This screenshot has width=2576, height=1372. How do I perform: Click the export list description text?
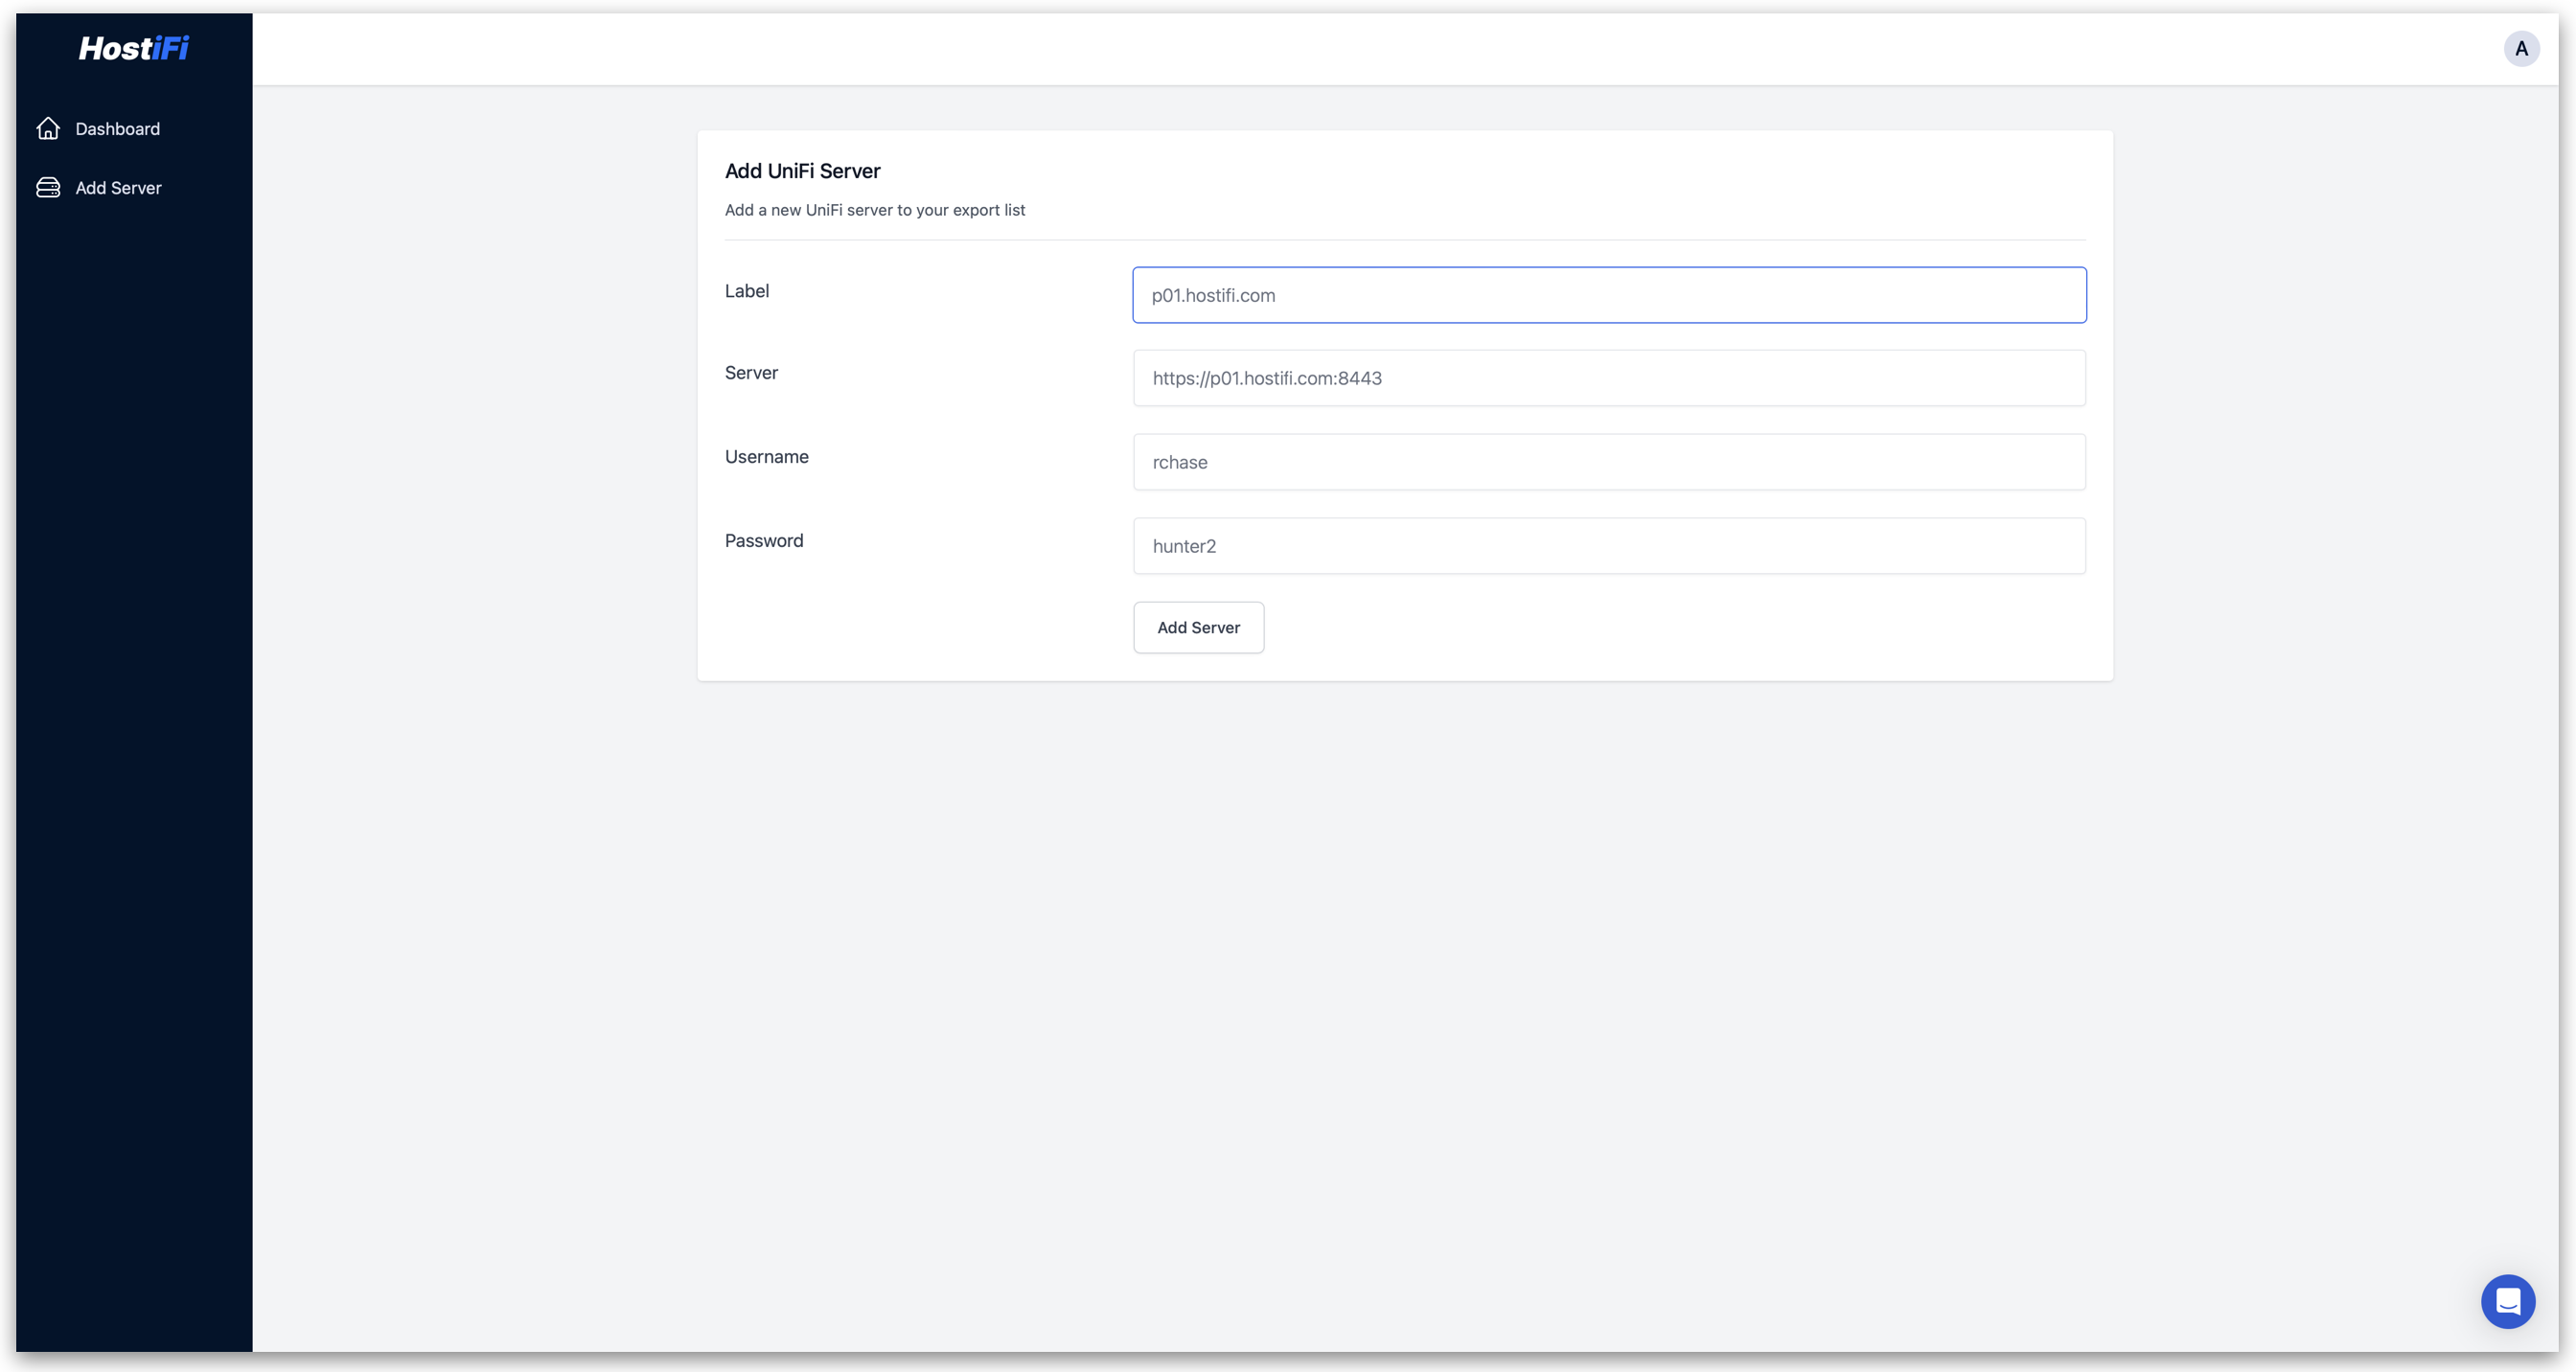point(875,210)
